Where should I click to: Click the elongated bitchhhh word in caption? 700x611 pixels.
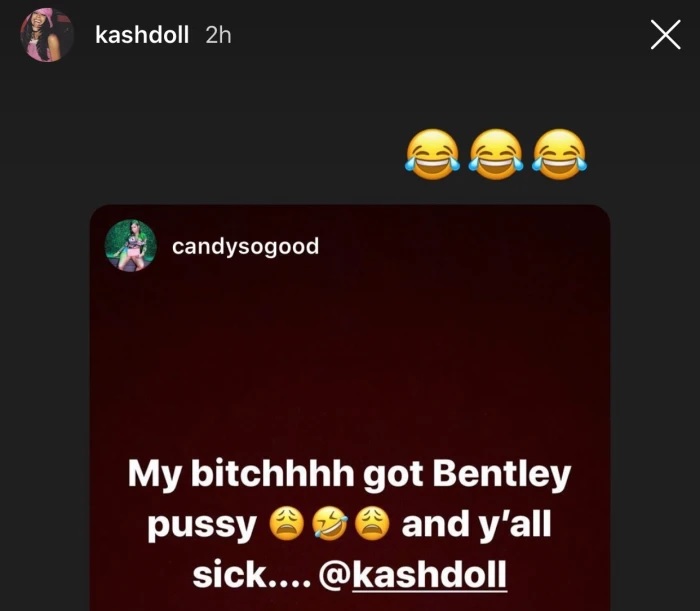pos(272,474)
